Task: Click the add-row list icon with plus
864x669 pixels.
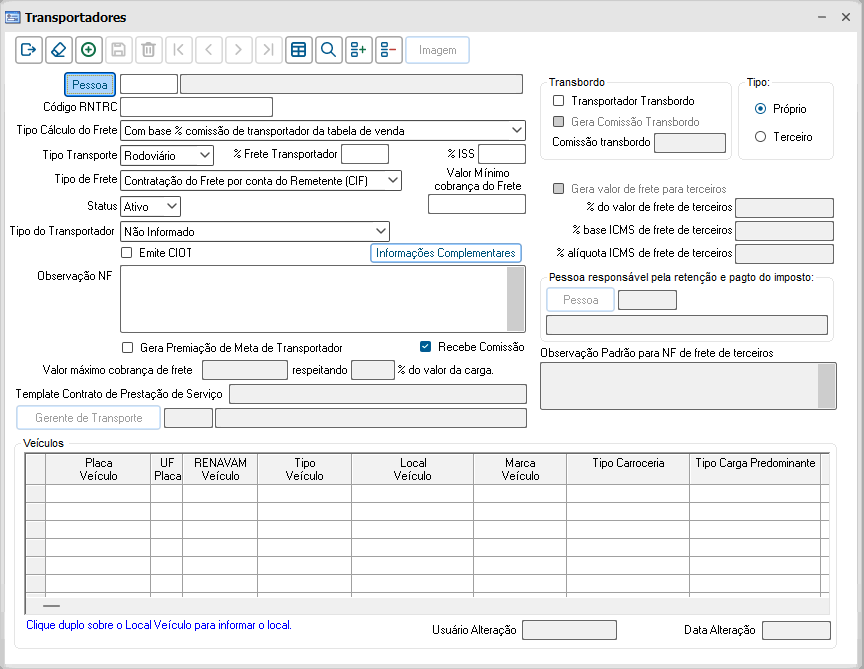Action: [359, 50]
